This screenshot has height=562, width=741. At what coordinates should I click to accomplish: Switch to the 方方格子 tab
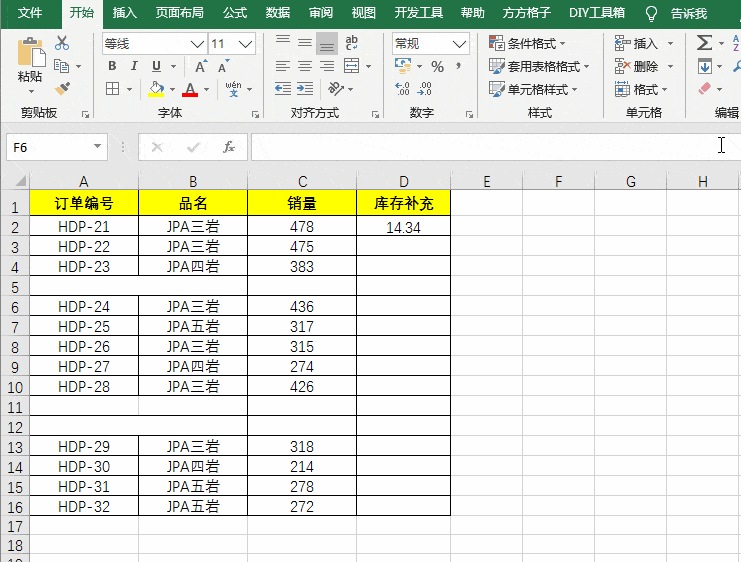(526, 13)
